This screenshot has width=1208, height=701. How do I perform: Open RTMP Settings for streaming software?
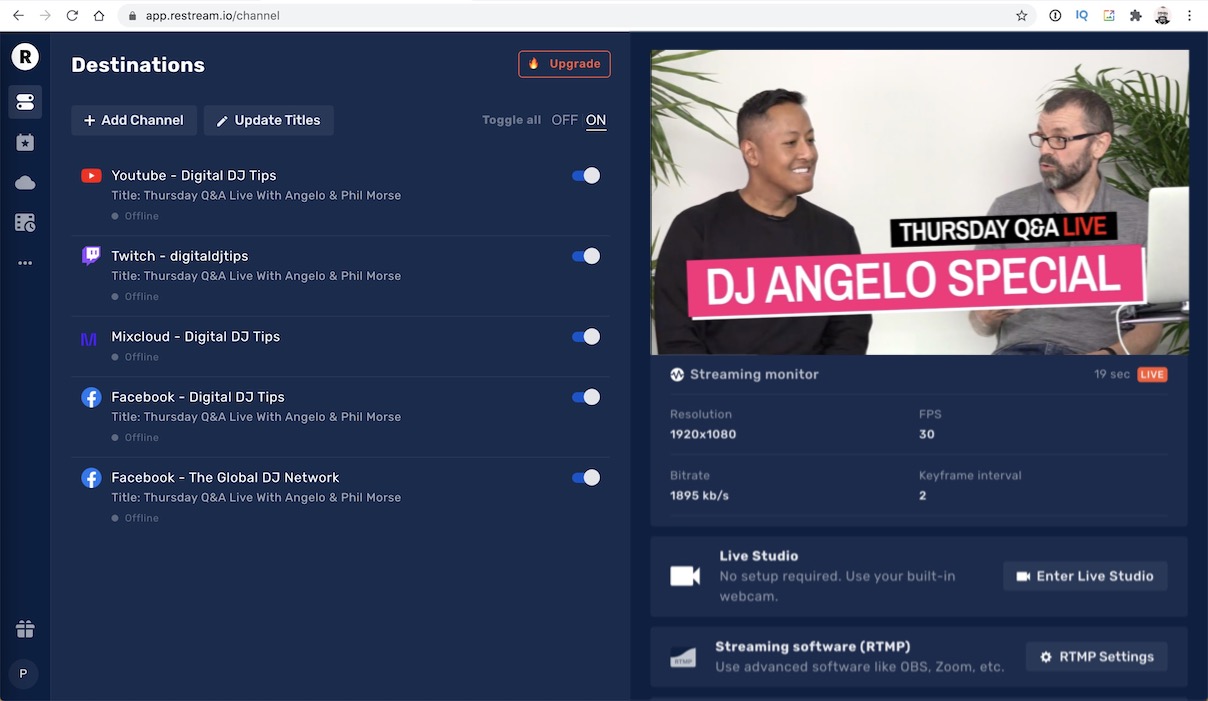point(1096,656)
